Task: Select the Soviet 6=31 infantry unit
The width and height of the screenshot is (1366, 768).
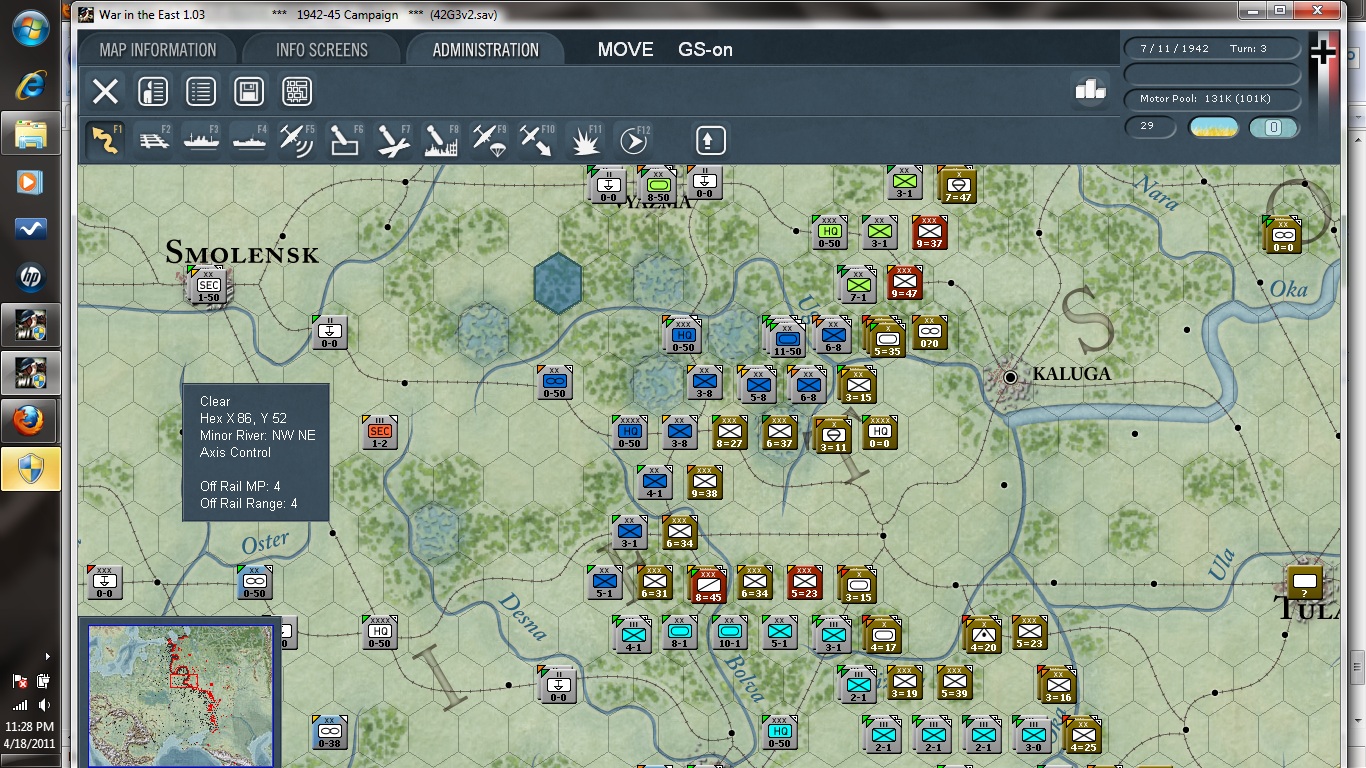Action: pos(654,582)
